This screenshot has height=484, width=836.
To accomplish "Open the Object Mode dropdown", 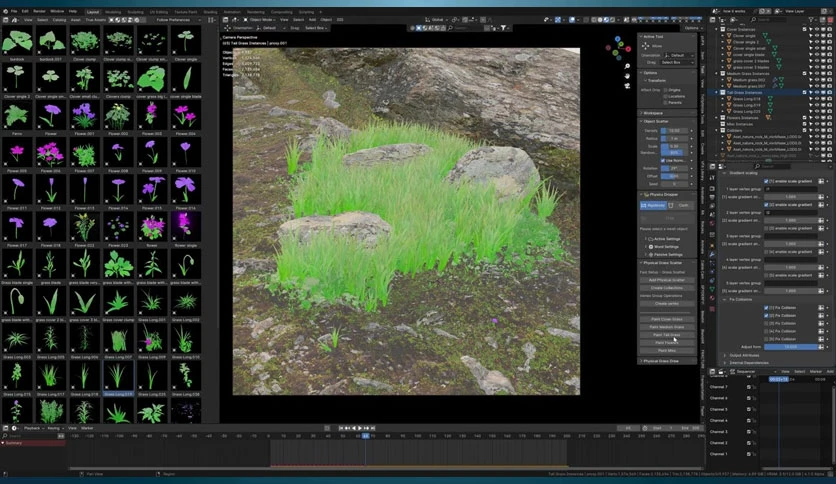I will [x=260, y=20].
